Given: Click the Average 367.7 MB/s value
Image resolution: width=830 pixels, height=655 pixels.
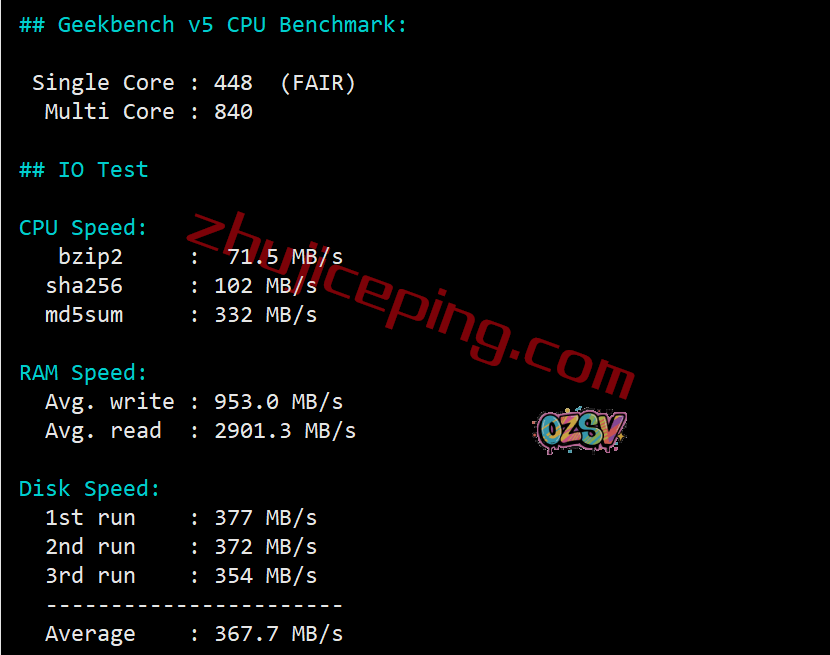Looking at the screenshot, I should (278, 634).
